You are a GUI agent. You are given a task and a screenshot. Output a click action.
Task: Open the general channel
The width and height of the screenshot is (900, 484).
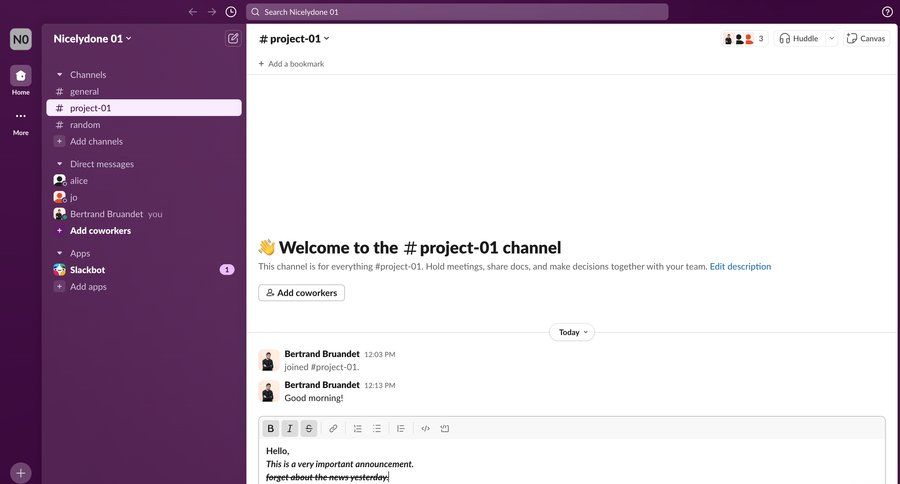[x=143, y=91]
